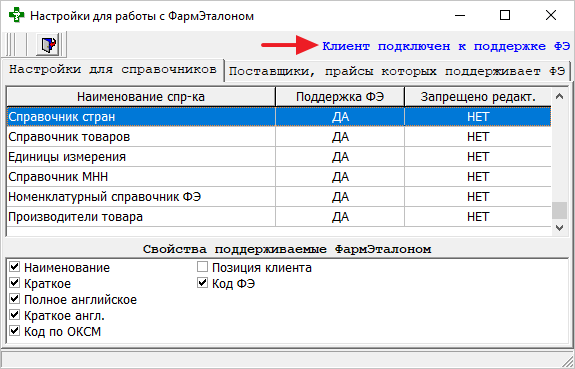Click 'Клиент подключен к поддержке ФЭ' status text
Image resolution: width=575 pixels, height=369 pixels.
click(x=446, y=47)
